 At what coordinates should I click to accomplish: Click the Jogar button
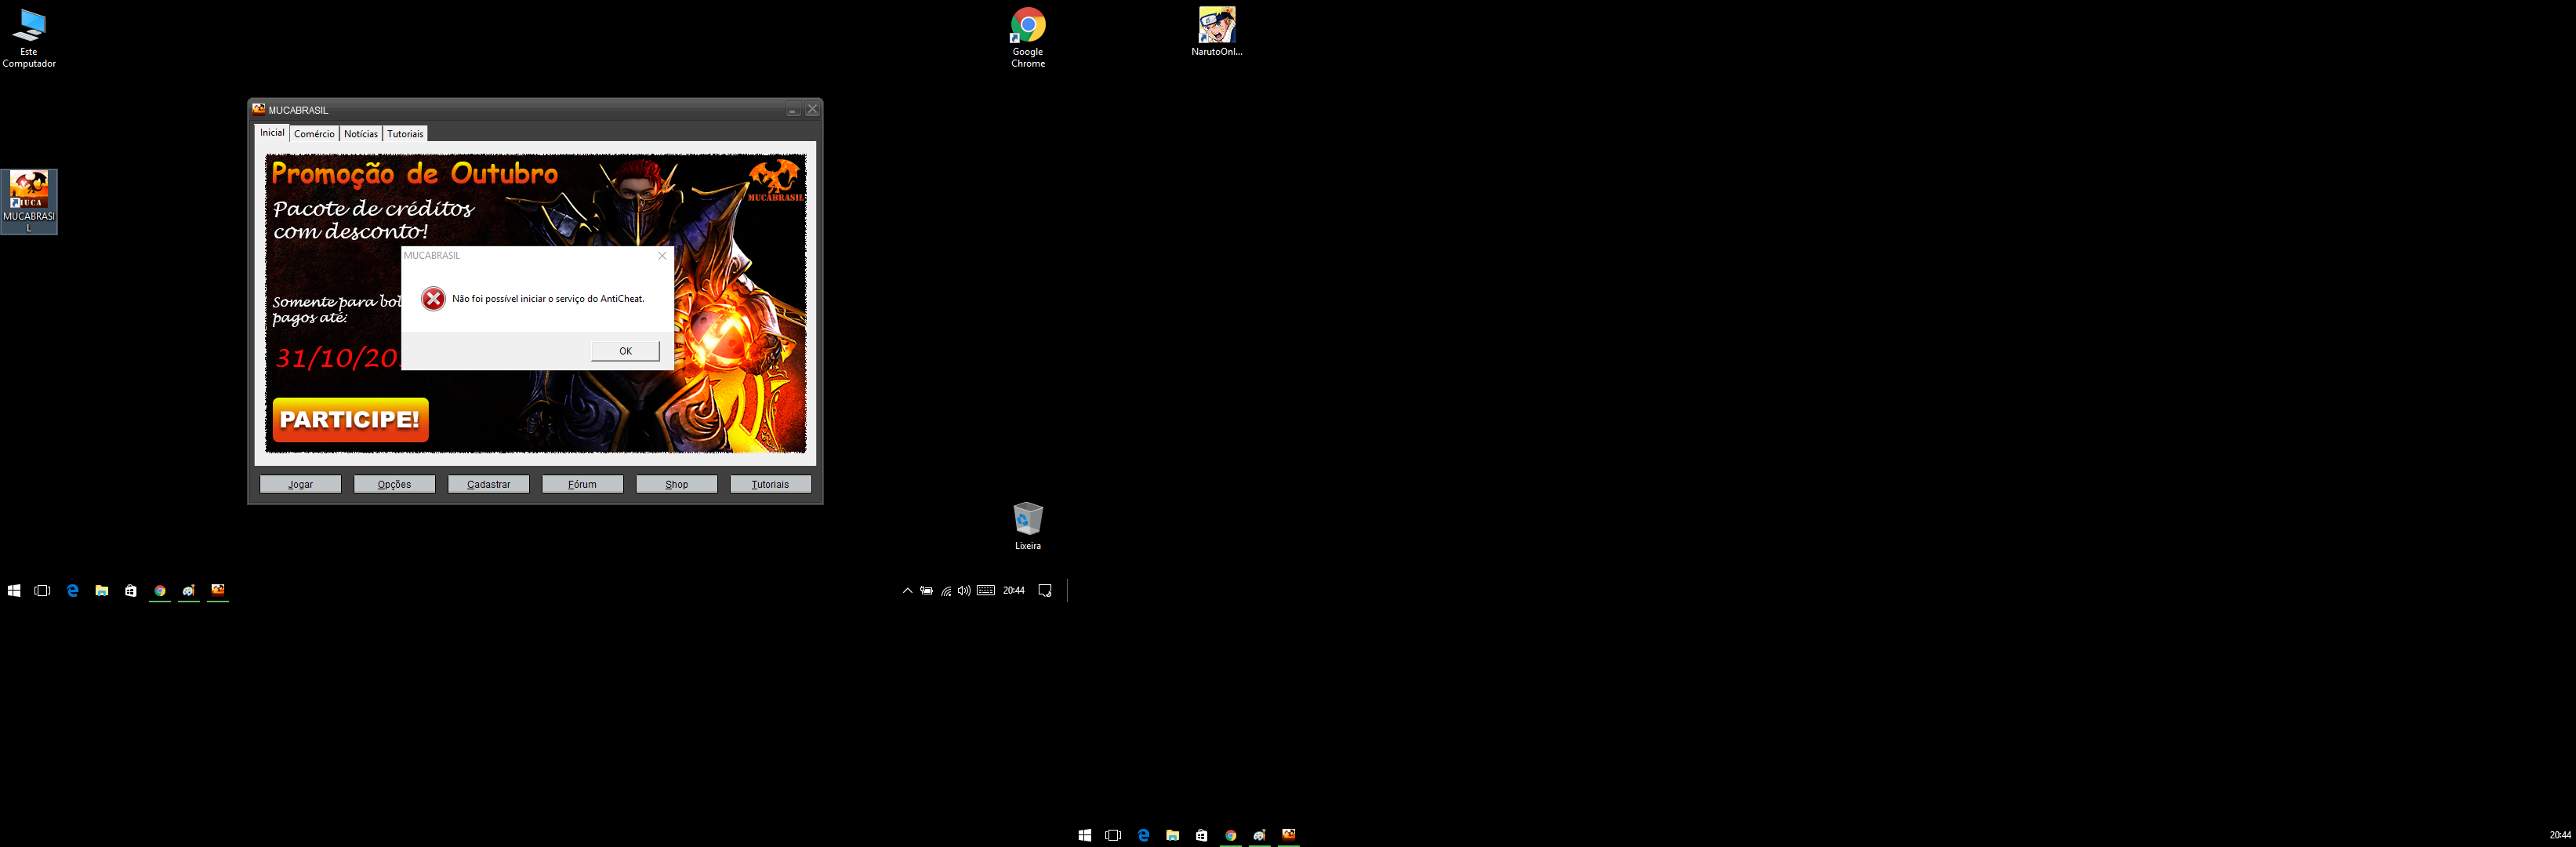[300, 484]
